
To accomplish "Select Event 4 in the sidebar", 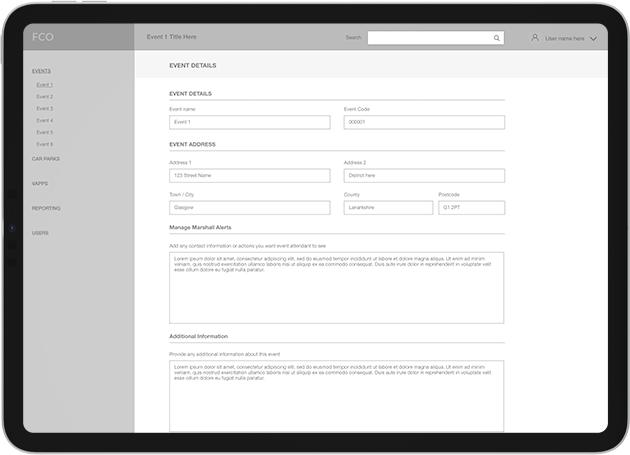I will point(45,120).
